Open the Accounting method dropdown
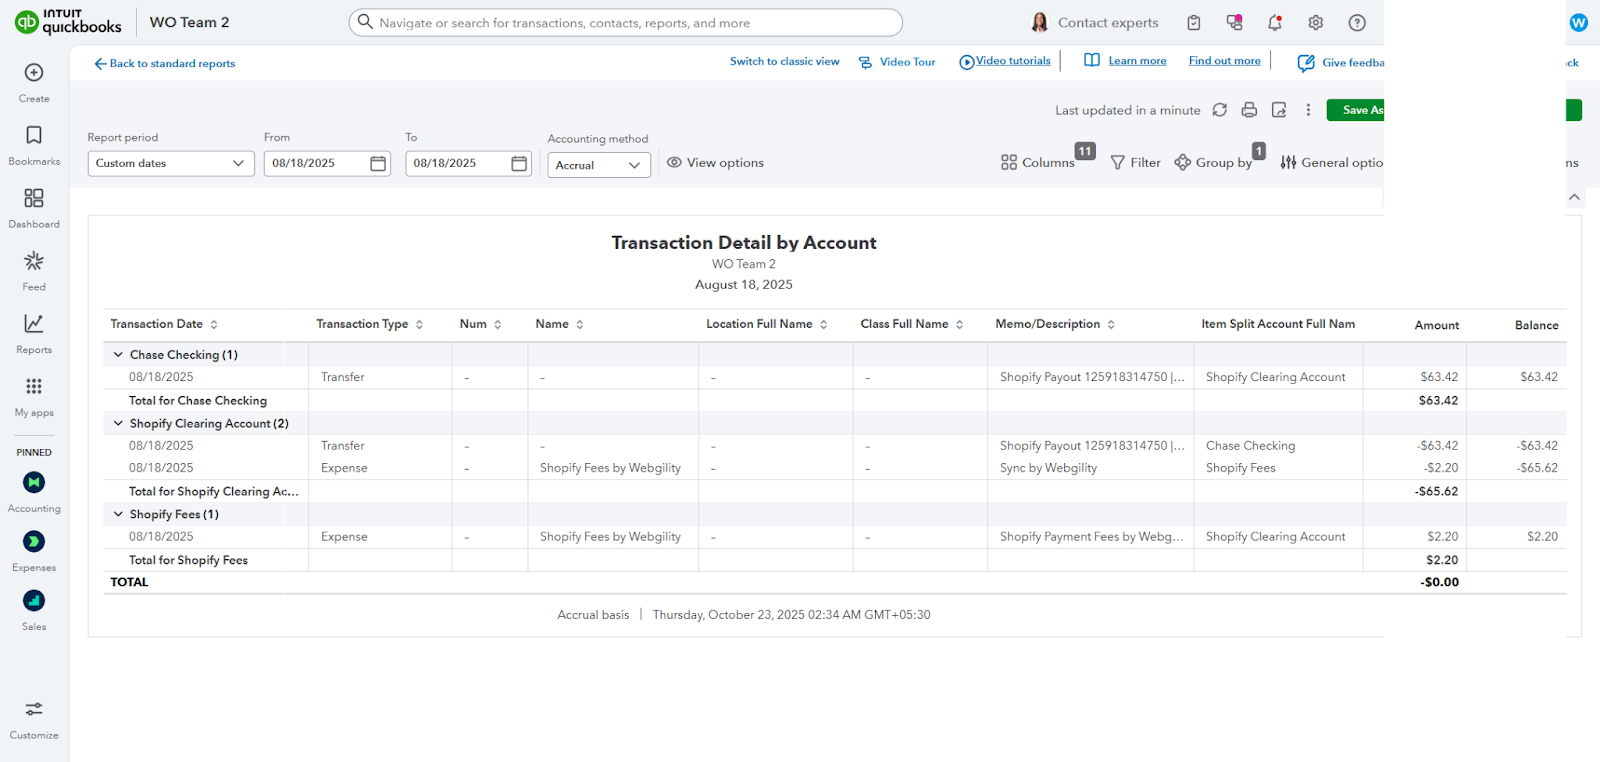The width and height of the screenshot is (1600, 762). [598, 165]
